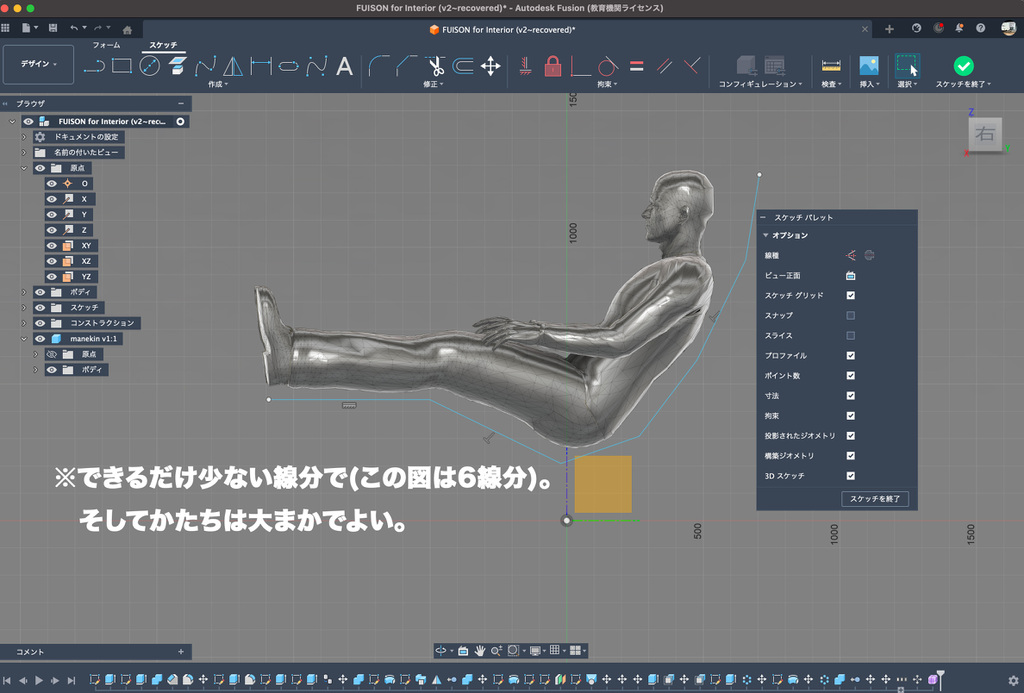Select the Rectangle sketch tool

[x=122, y=67]
